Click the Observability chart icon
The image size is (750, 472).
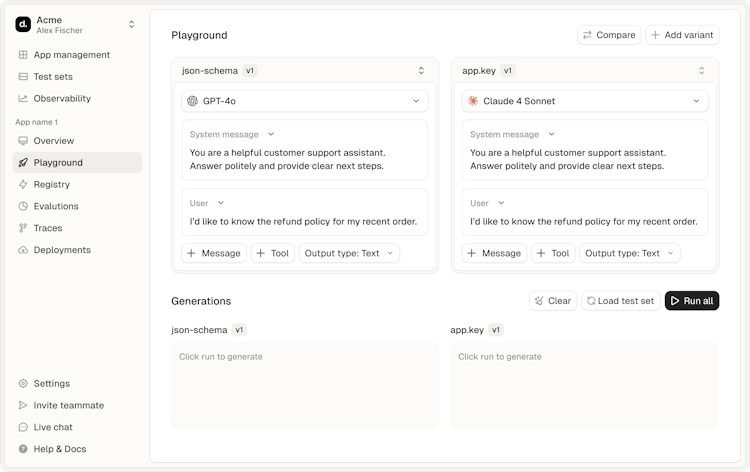pyautogui.click(x=23, y=98)
